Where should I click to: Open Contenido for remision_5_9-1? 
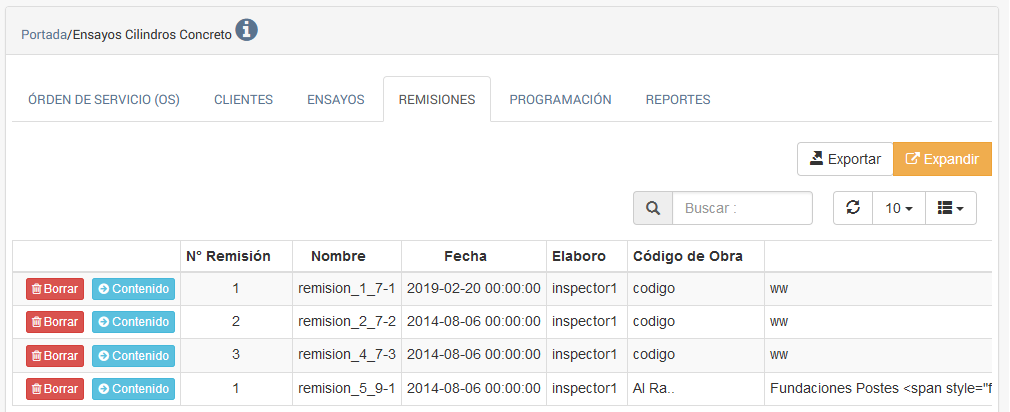click(133, 388)
